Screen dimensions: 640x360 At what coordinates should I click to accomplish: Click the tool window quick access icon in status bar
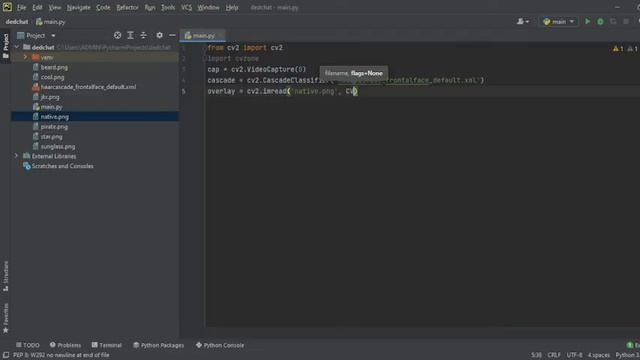pyautogui.click(x=6, y=355)
